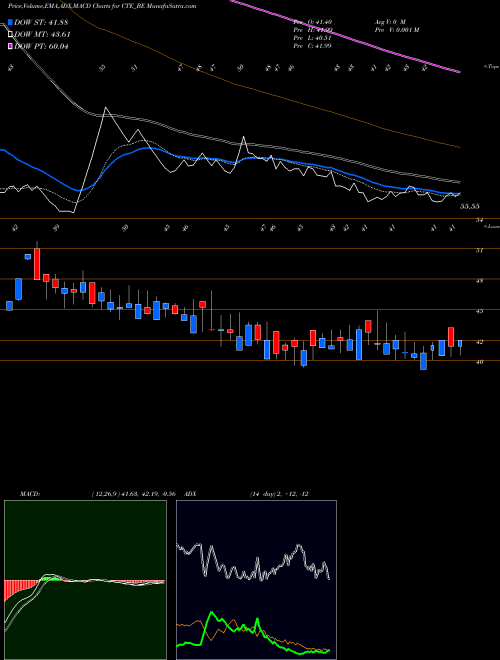Click the white DOW MT legend swatch
The height and width of the screenshot is (660, 500).
(x=10, y=35)
